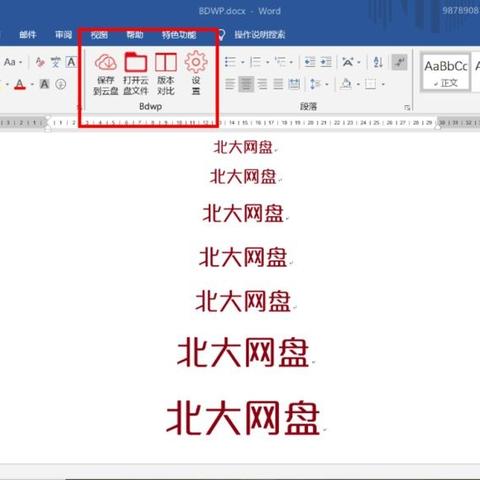This screenshot has width=480, height=480.
Task: Click the Save to cloud (保存到云盘) button
Action: point(106,74)
